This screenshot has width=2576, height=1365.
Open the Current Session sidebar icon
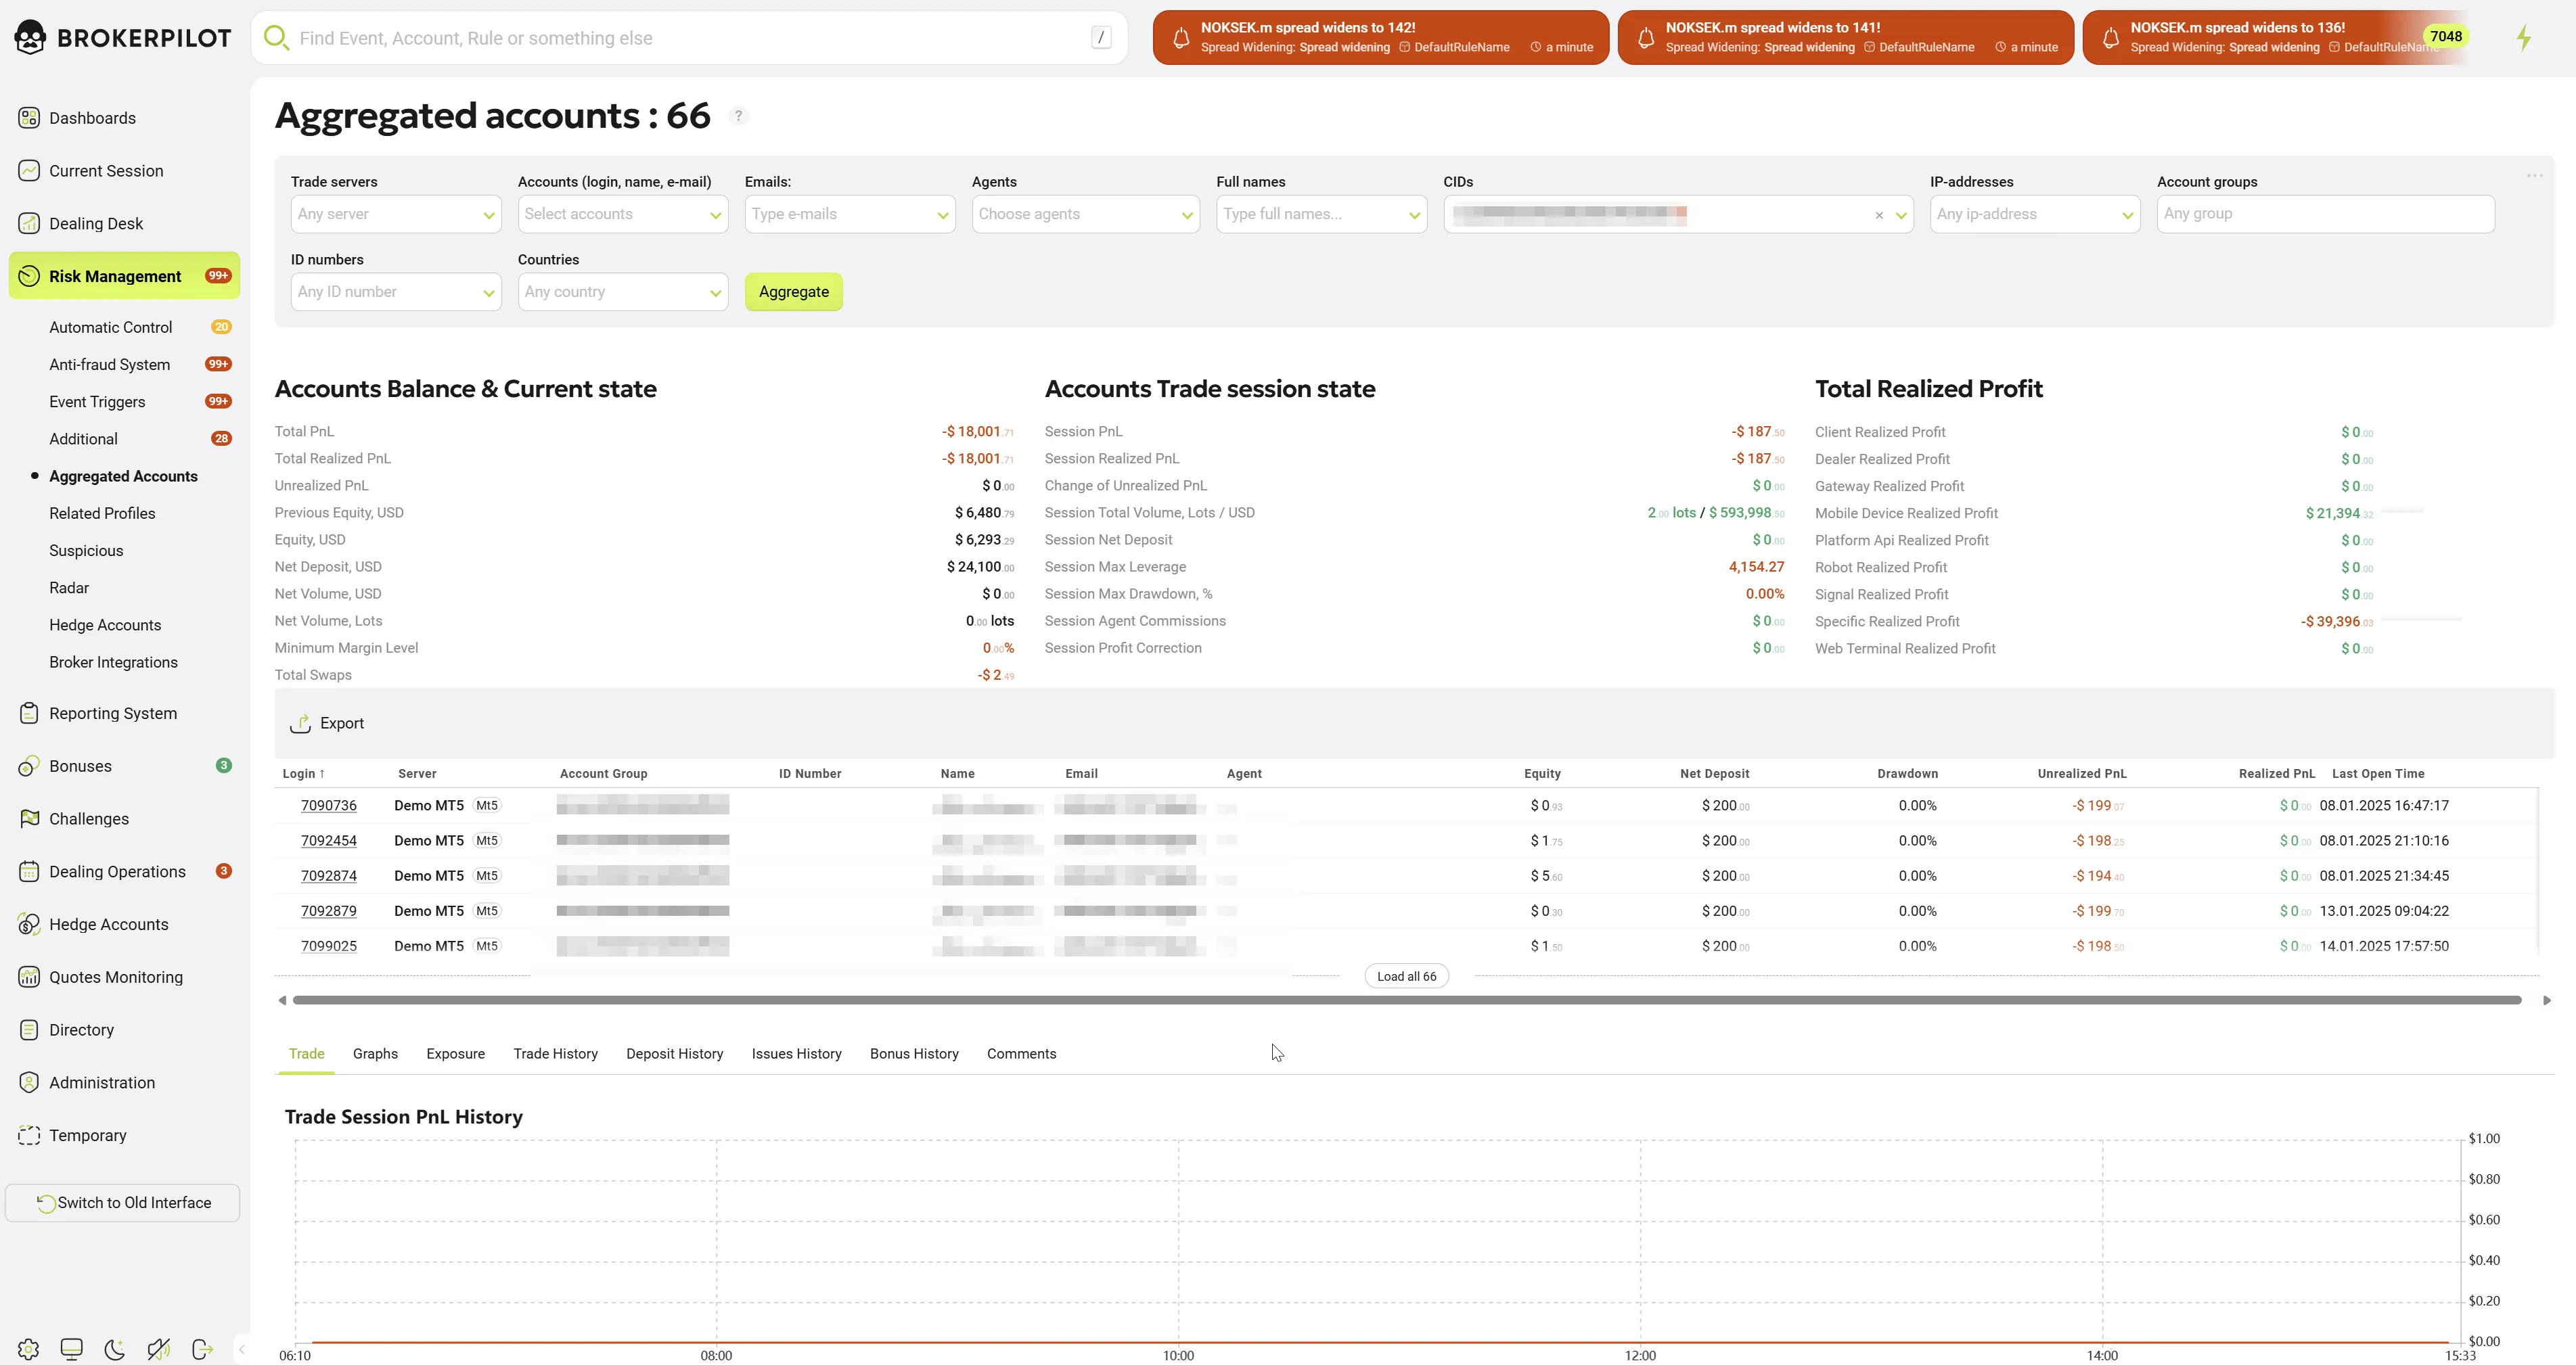(x=29, y=171)
